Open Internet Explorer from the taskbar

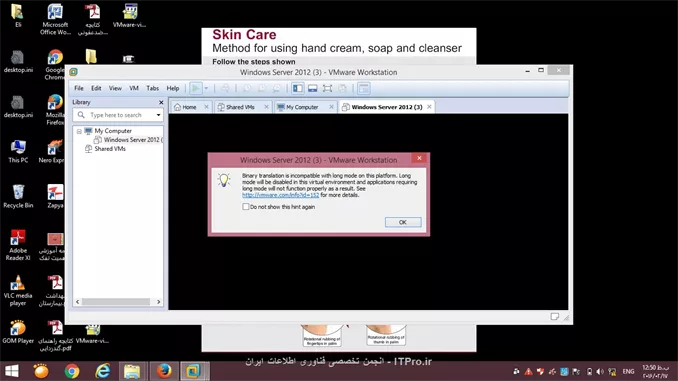coord(102,371)
